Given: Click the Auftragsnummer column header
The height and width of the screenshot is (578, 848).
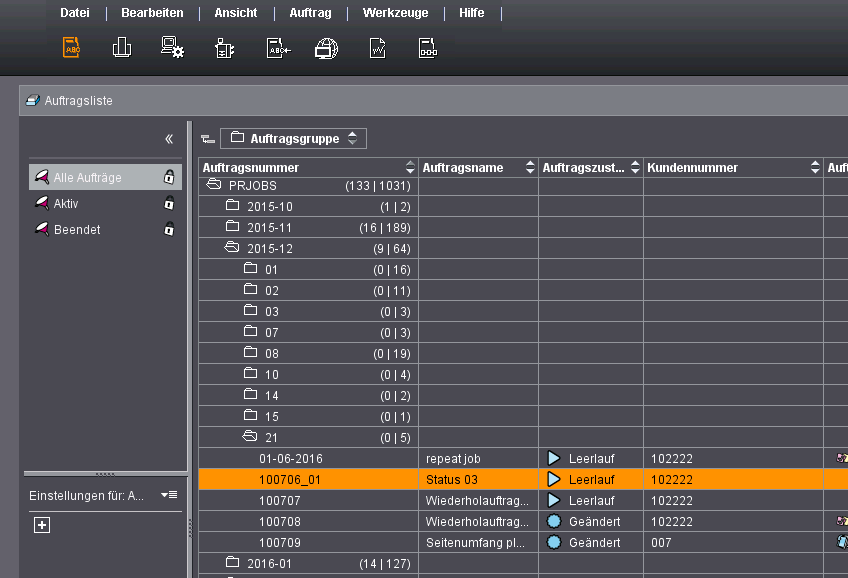Looking at the screenshot, I should [308, 168].
